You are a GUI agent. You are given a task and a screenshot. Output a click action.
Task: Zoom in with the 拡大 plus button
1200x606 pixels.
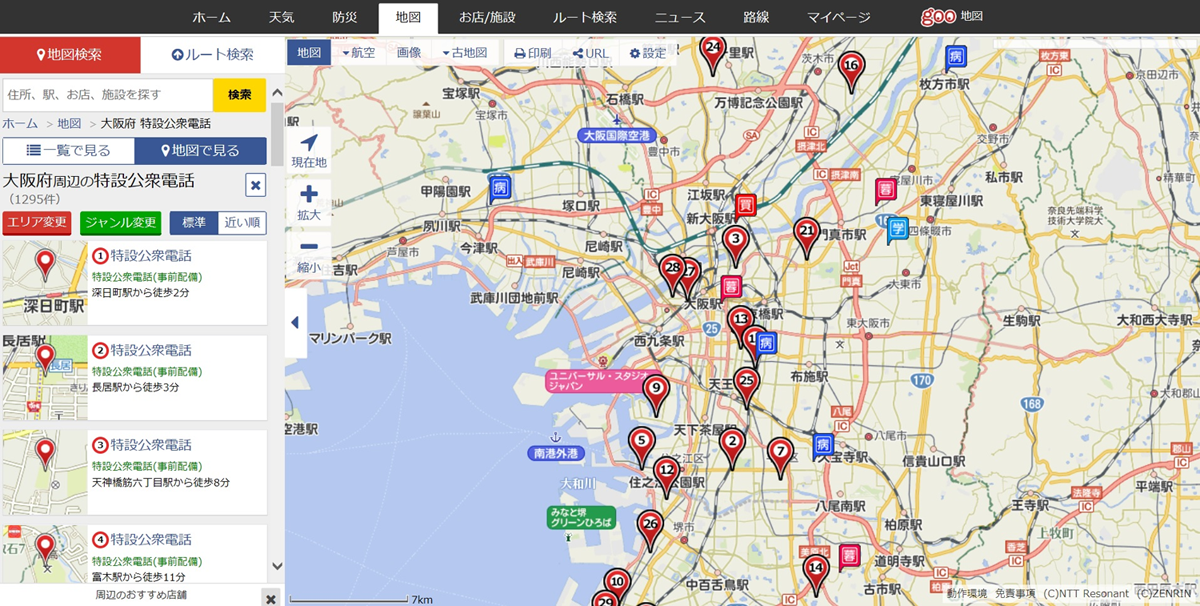click(309, 196)
